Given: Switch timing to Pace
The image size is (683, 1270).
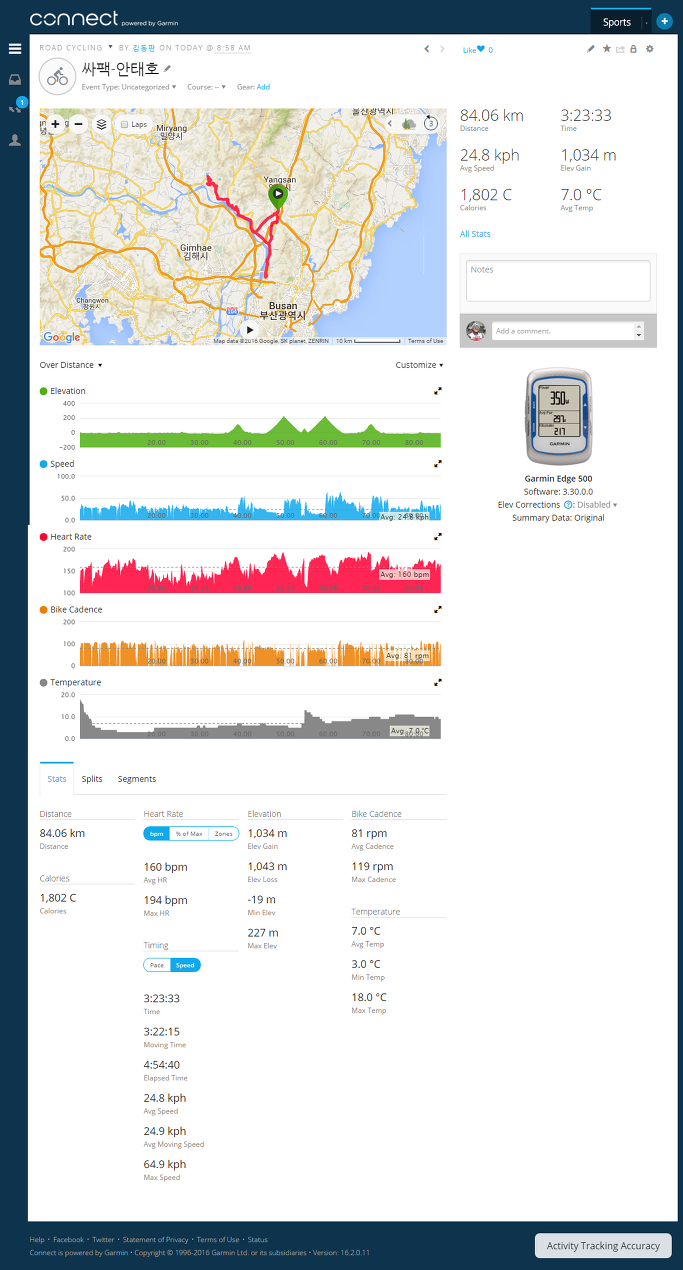Looking at the screenshot, I should tap(157, 965).
